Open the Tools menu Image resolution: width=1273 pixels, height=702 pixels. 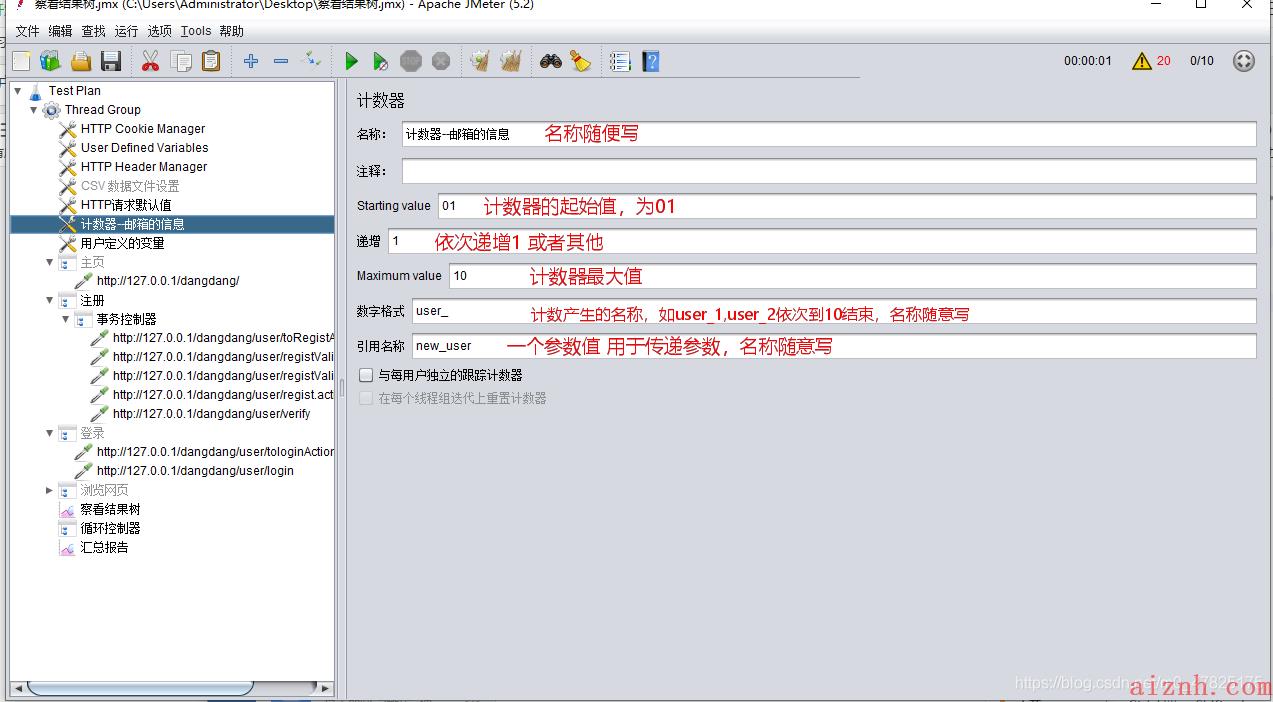point(196,31)
